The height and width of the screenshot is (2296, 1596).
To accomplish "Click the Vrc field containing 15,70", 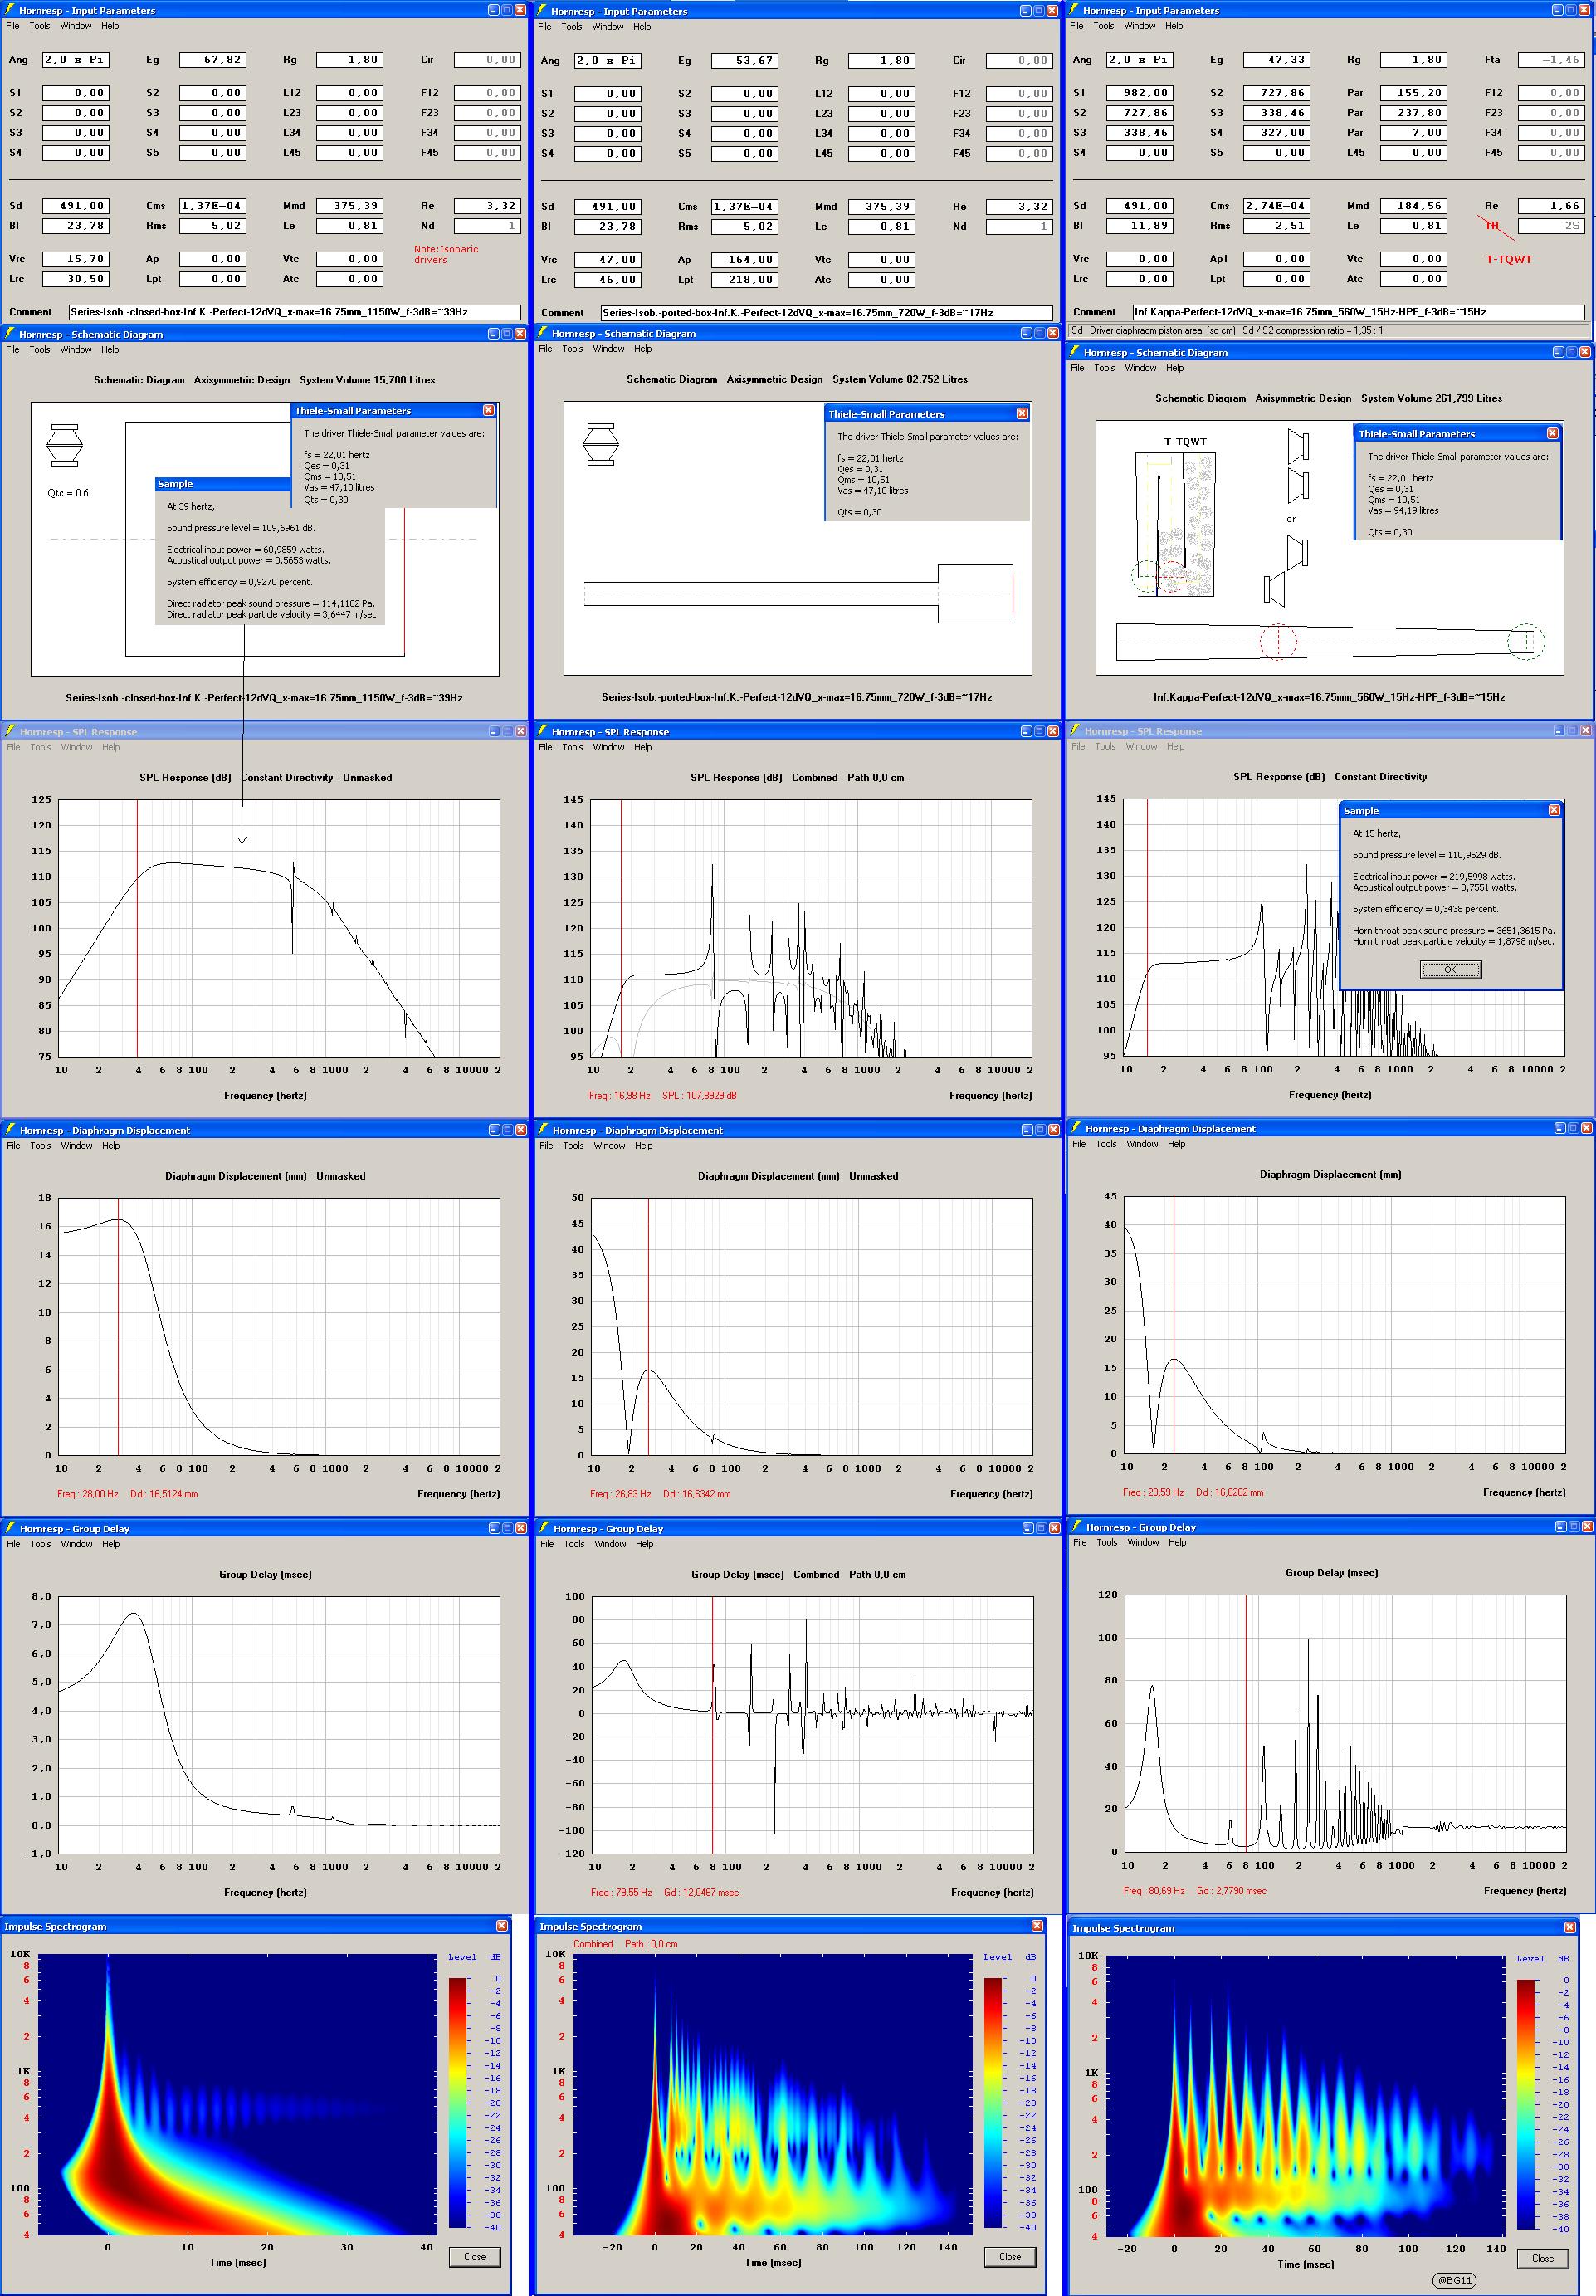I will click(x=76, y=259).
